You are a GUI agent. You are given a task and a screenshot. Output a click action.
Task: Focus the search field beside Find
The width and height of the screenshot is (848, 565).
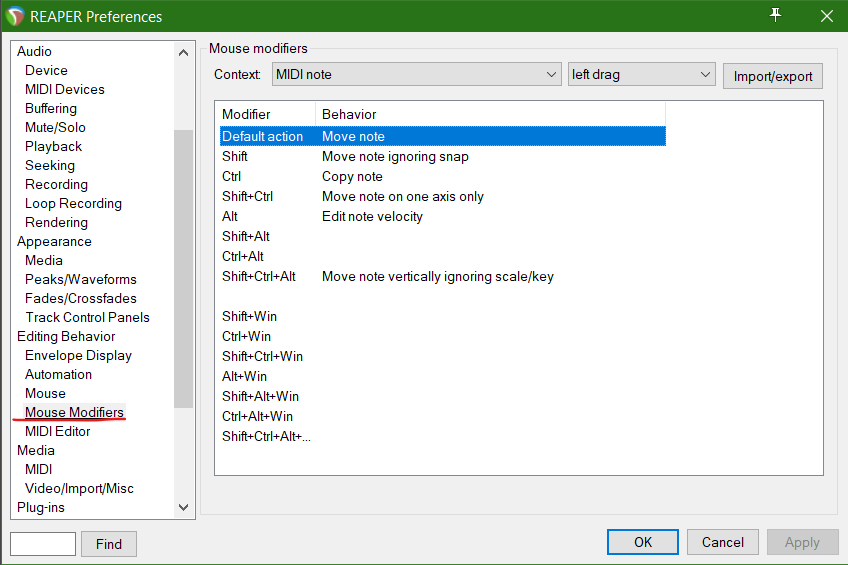[43, 544]
